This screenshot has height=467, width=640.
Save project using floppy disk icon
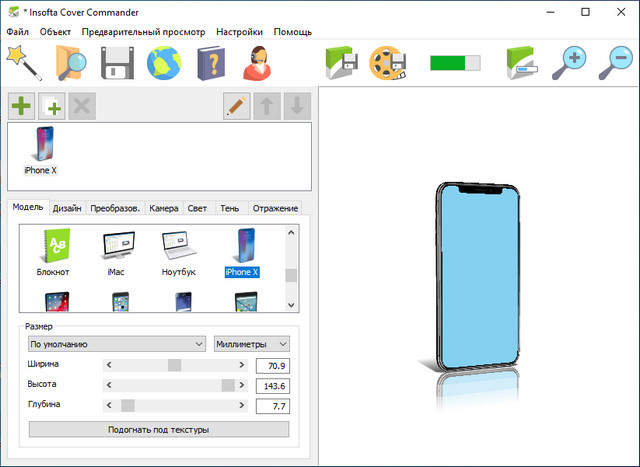[x=116, y=62]
